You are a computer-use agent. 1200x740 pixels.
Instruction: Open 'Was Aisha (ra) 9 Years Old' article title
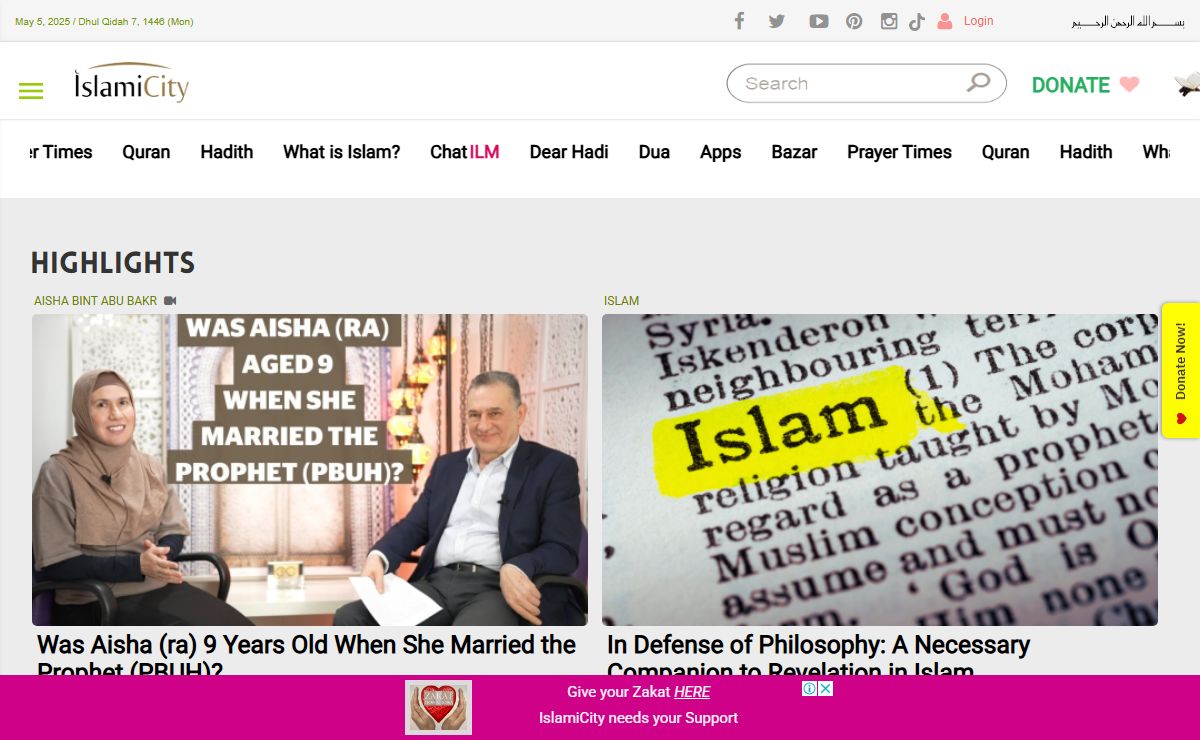[306, 655]
